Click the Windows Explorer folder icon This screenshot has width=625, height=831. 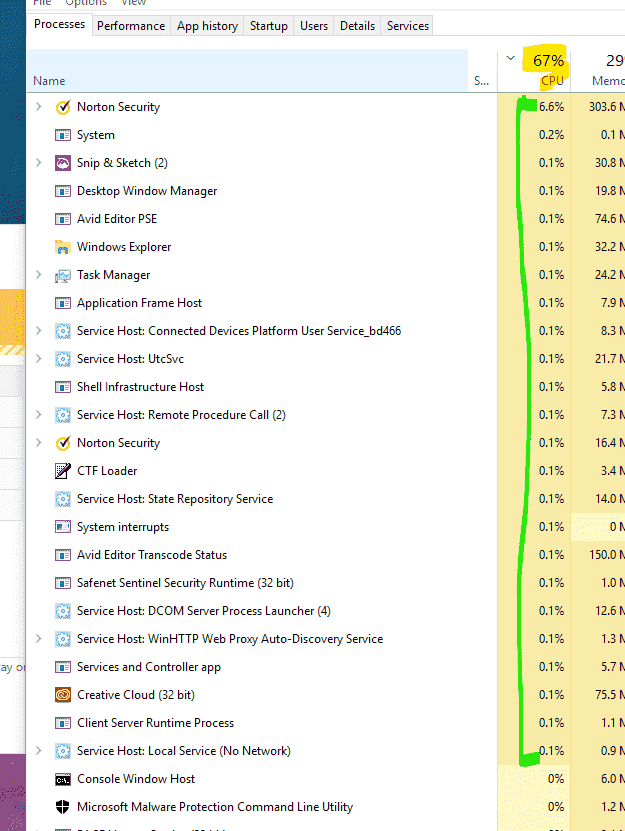click(63, 247)
